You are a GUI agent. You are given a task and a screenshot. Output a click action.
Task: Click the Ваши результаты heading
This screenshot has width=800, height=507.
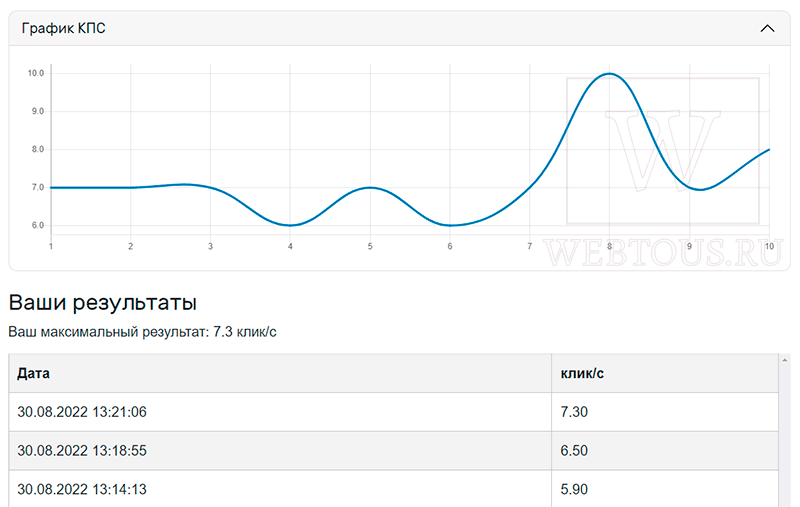[103, 302]
